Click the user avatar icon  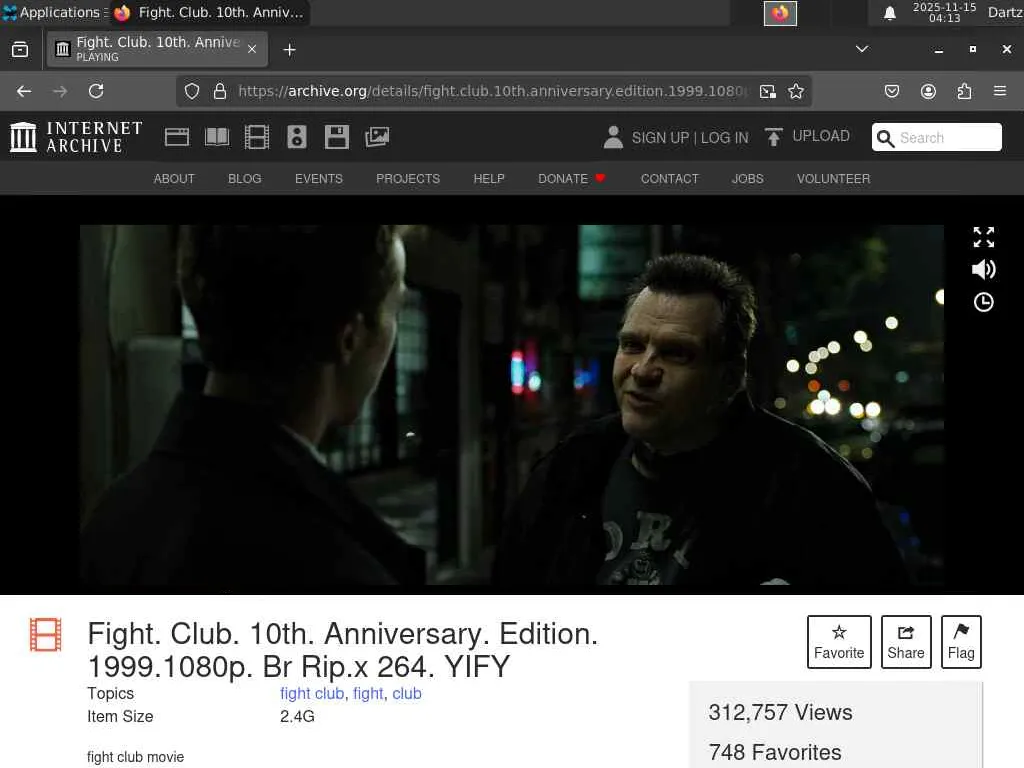pos(613,137)
